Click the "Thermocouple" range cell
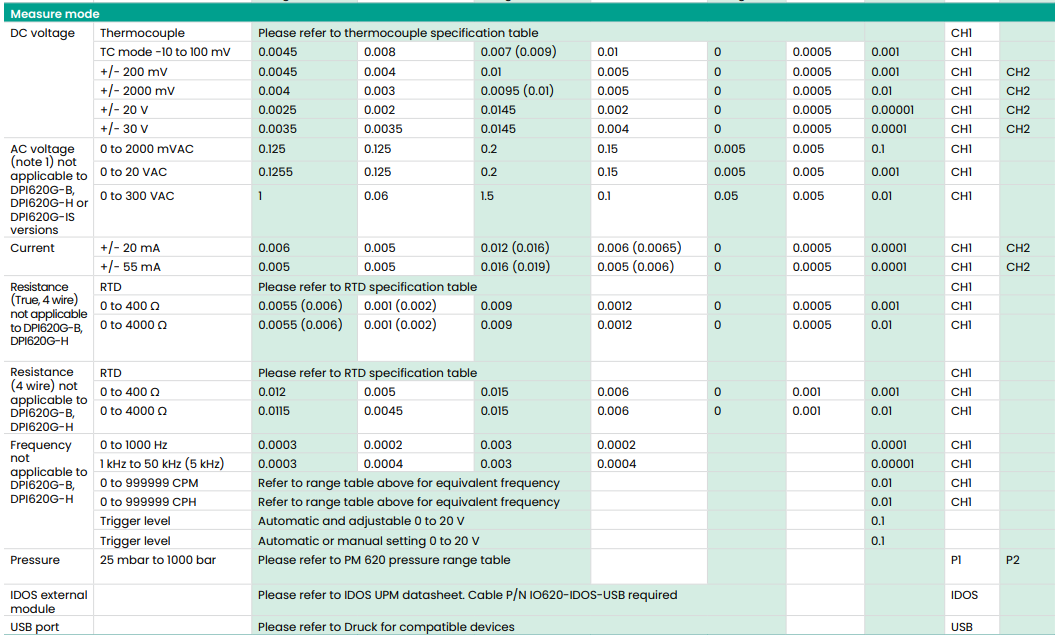This screenshot has width=1059, height=635. 143,32
